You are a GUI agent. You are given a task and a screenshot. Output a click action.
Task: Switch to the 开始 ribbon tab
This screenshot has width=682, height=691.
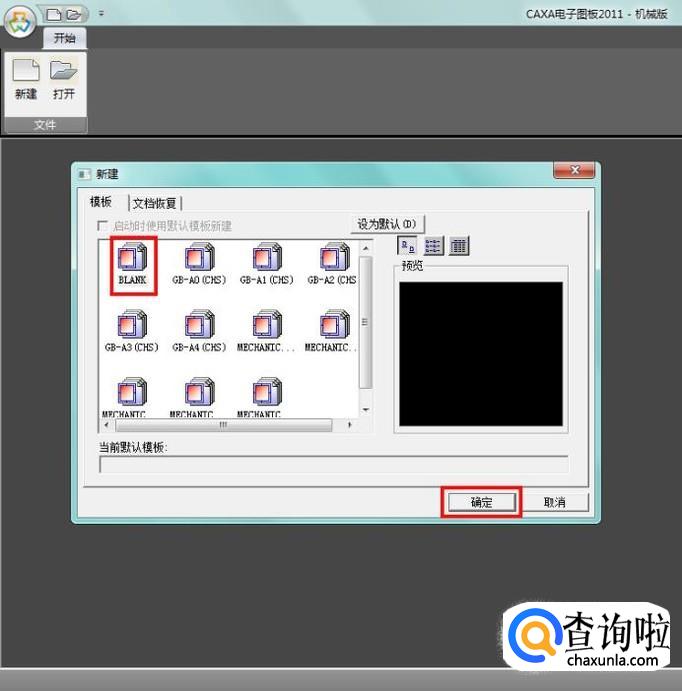[x=64, y=38]
